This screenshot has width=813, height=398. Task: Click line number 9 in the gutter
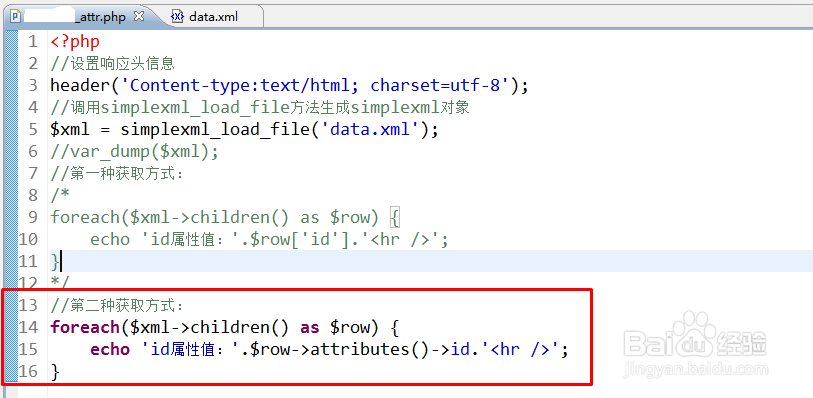coord(33,217)
